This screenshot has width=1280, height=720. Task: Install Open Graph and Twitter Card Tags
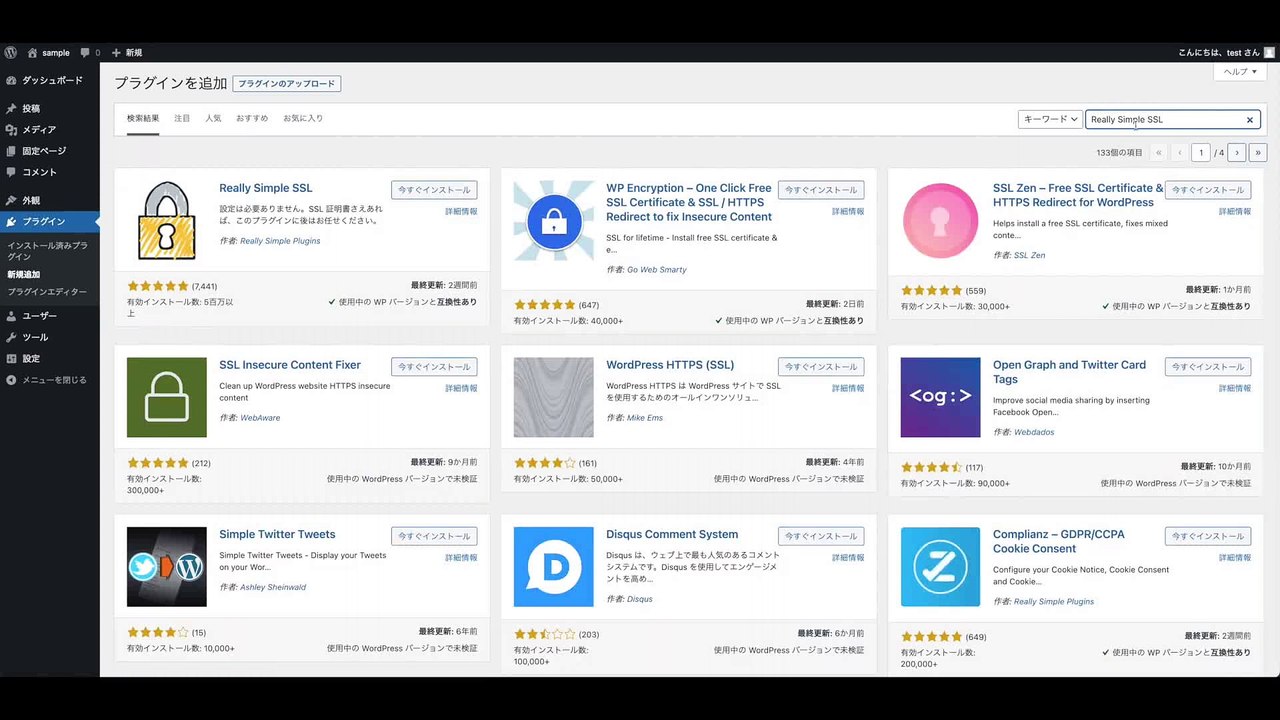(x=1208, y=367)
